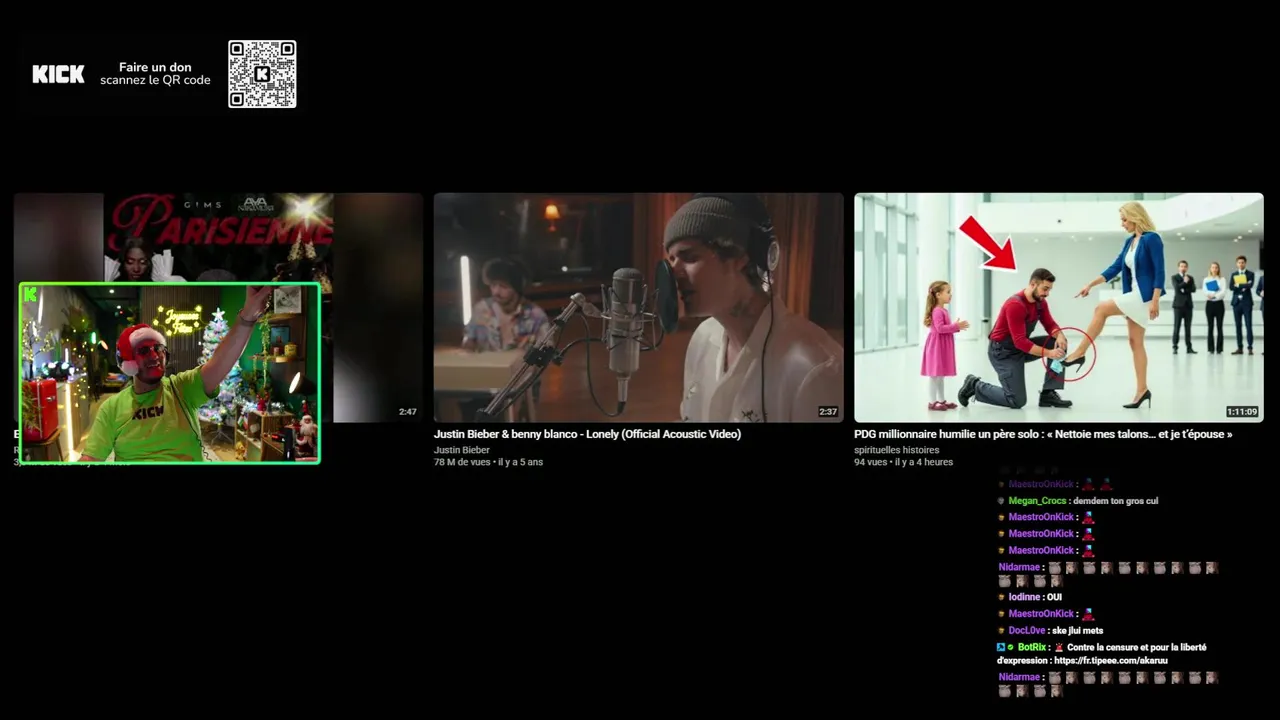Click '94 vues • il y a 4 heures'
Screen dimensions: 1280x720
903,462
